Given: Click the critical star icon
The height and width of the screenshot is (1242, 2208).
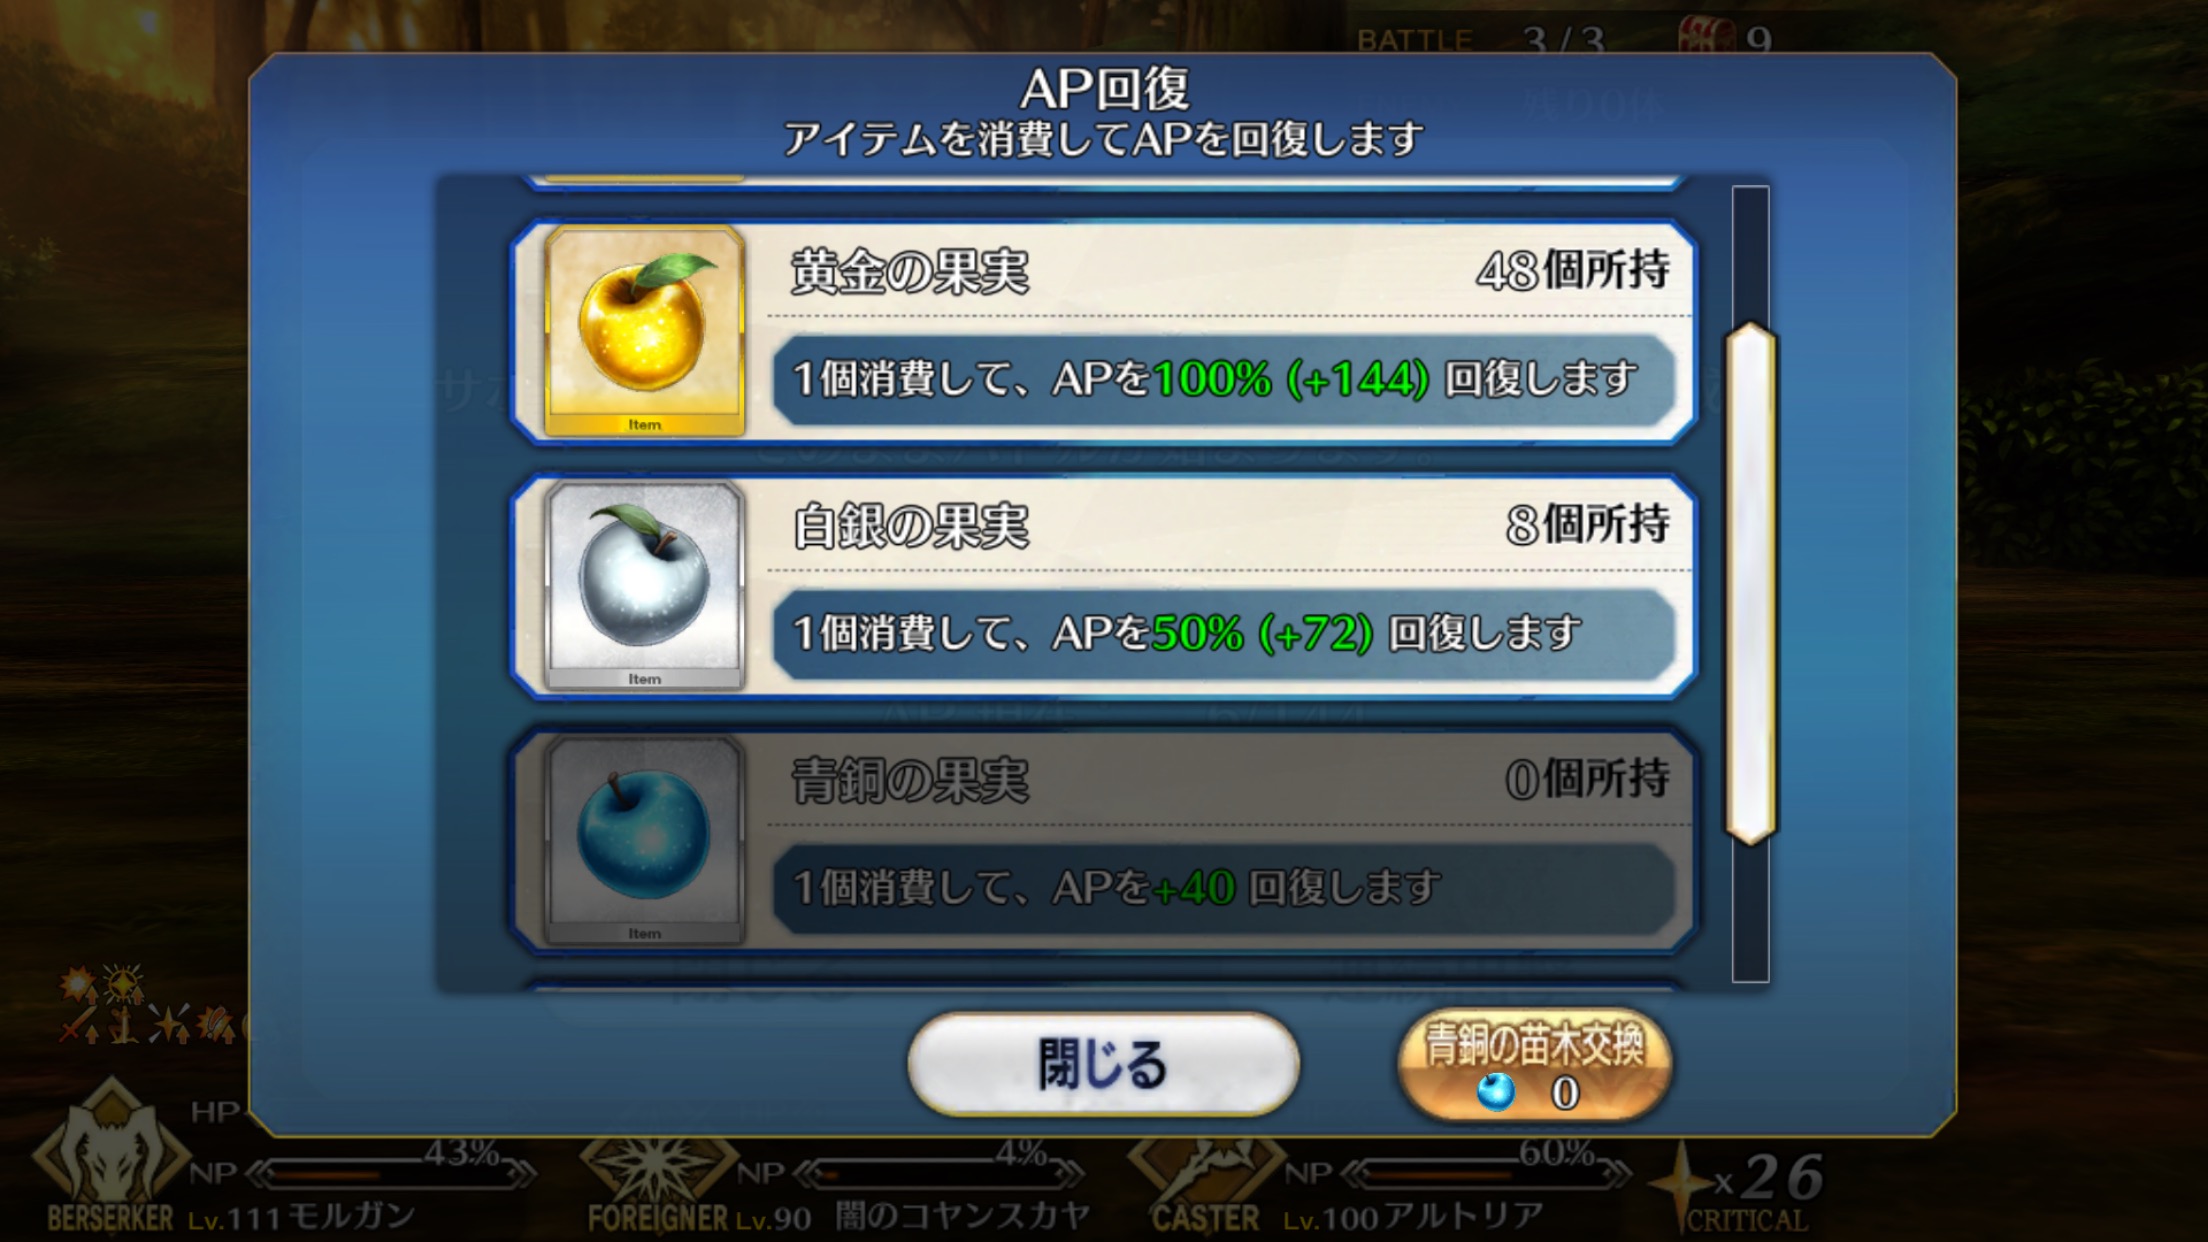Looking at the screenshot, I should click(1682, 1184).
